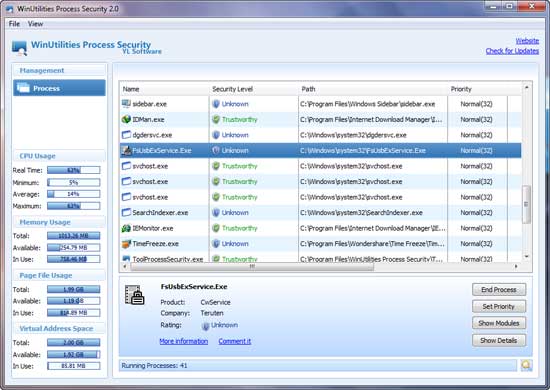Image resolution: width=550 pixels, height=390 pixels.
Task: Open the Check for Updates link
Action: pos(512,51)
